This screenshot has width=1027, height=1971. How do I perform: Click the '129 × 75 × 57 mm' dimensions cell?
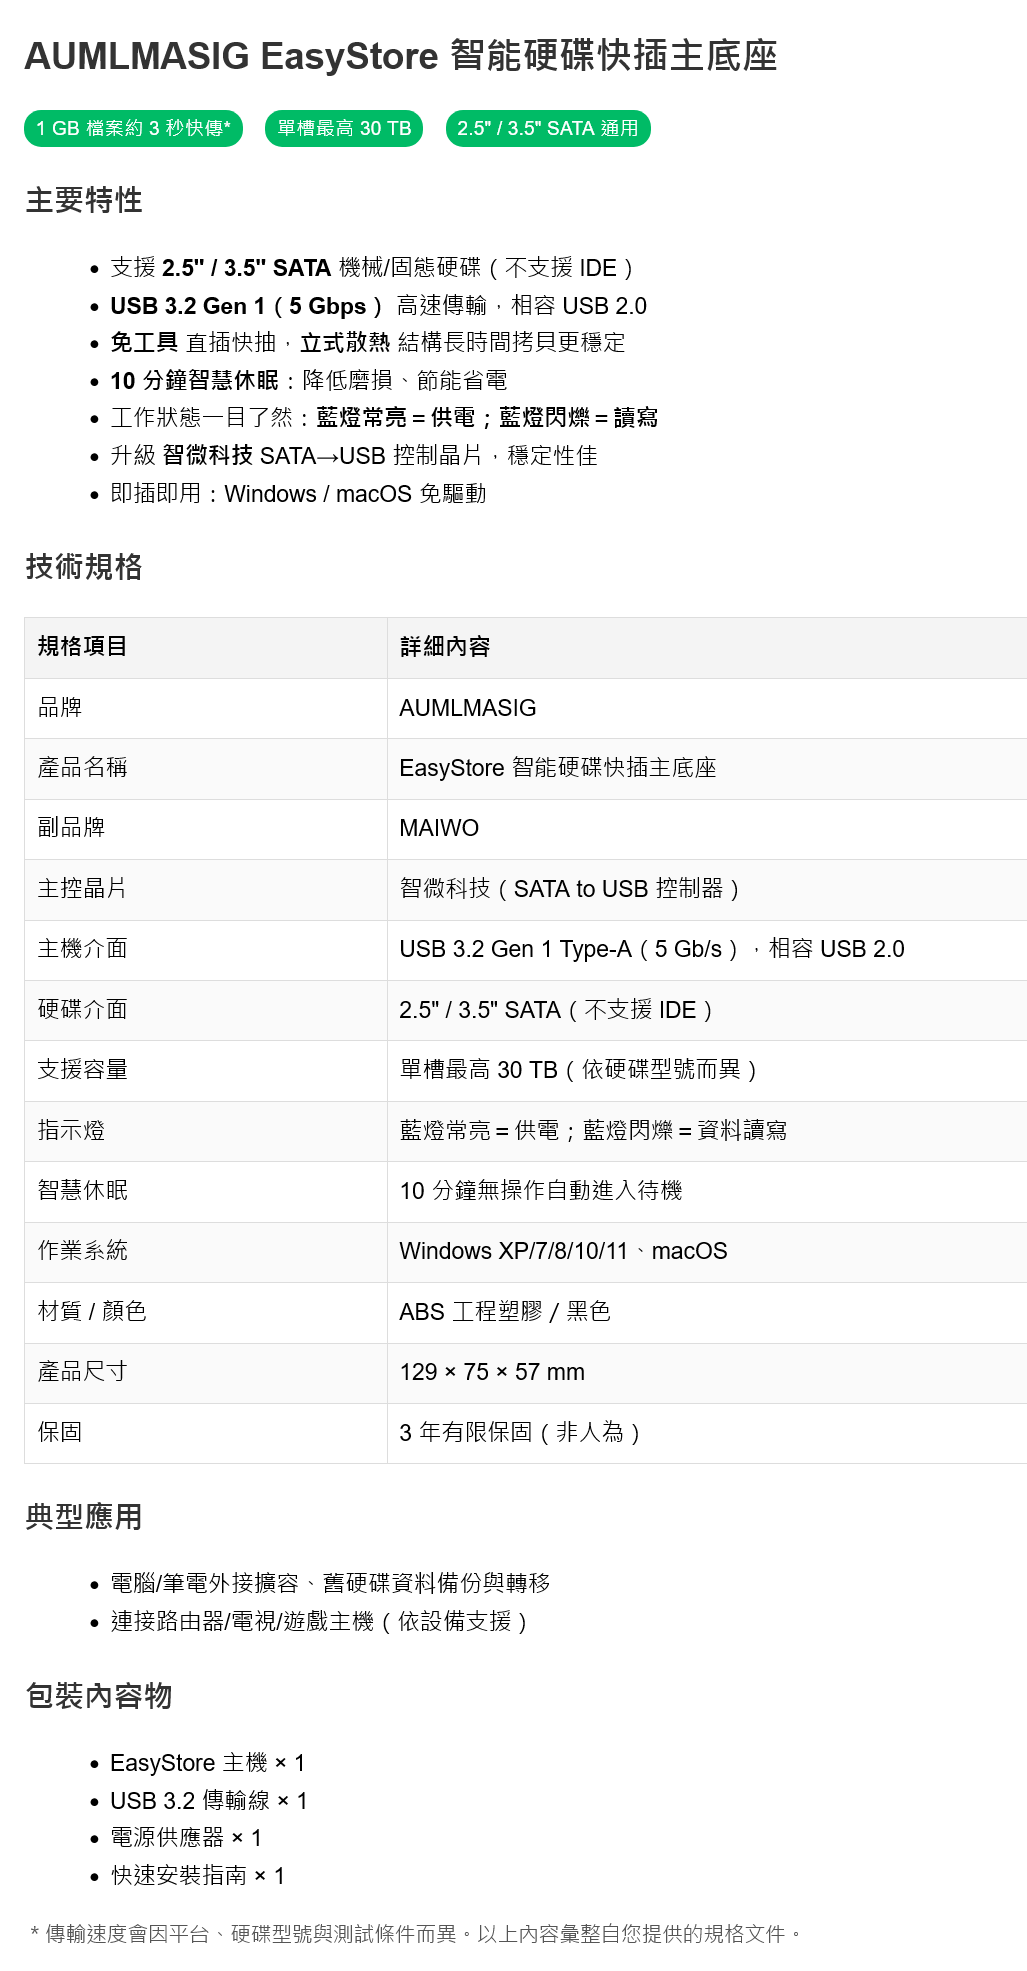tap(707, 1373)
